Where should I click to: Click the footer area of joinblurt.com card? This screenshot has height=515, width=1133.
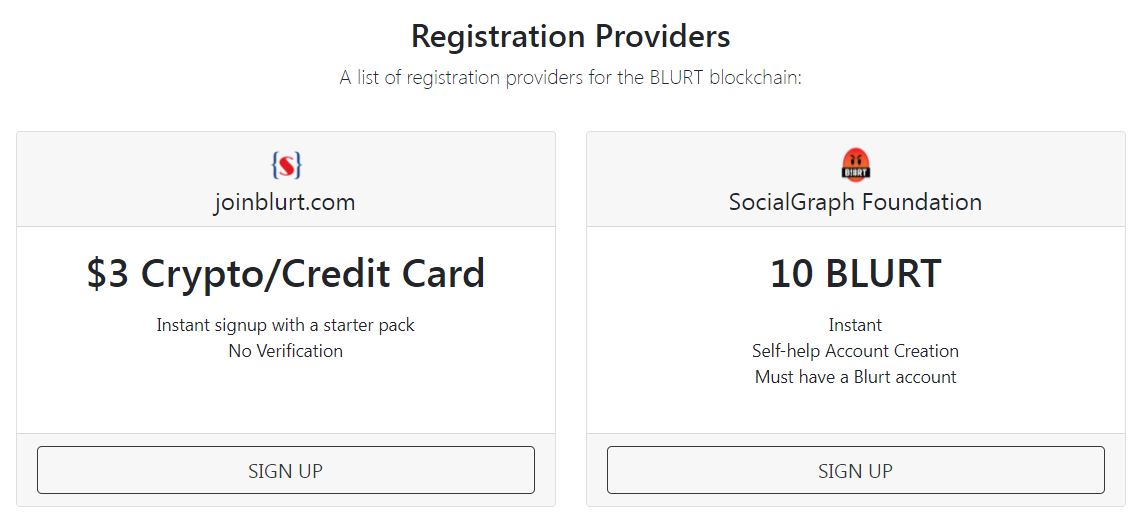[x=285, y=440]
